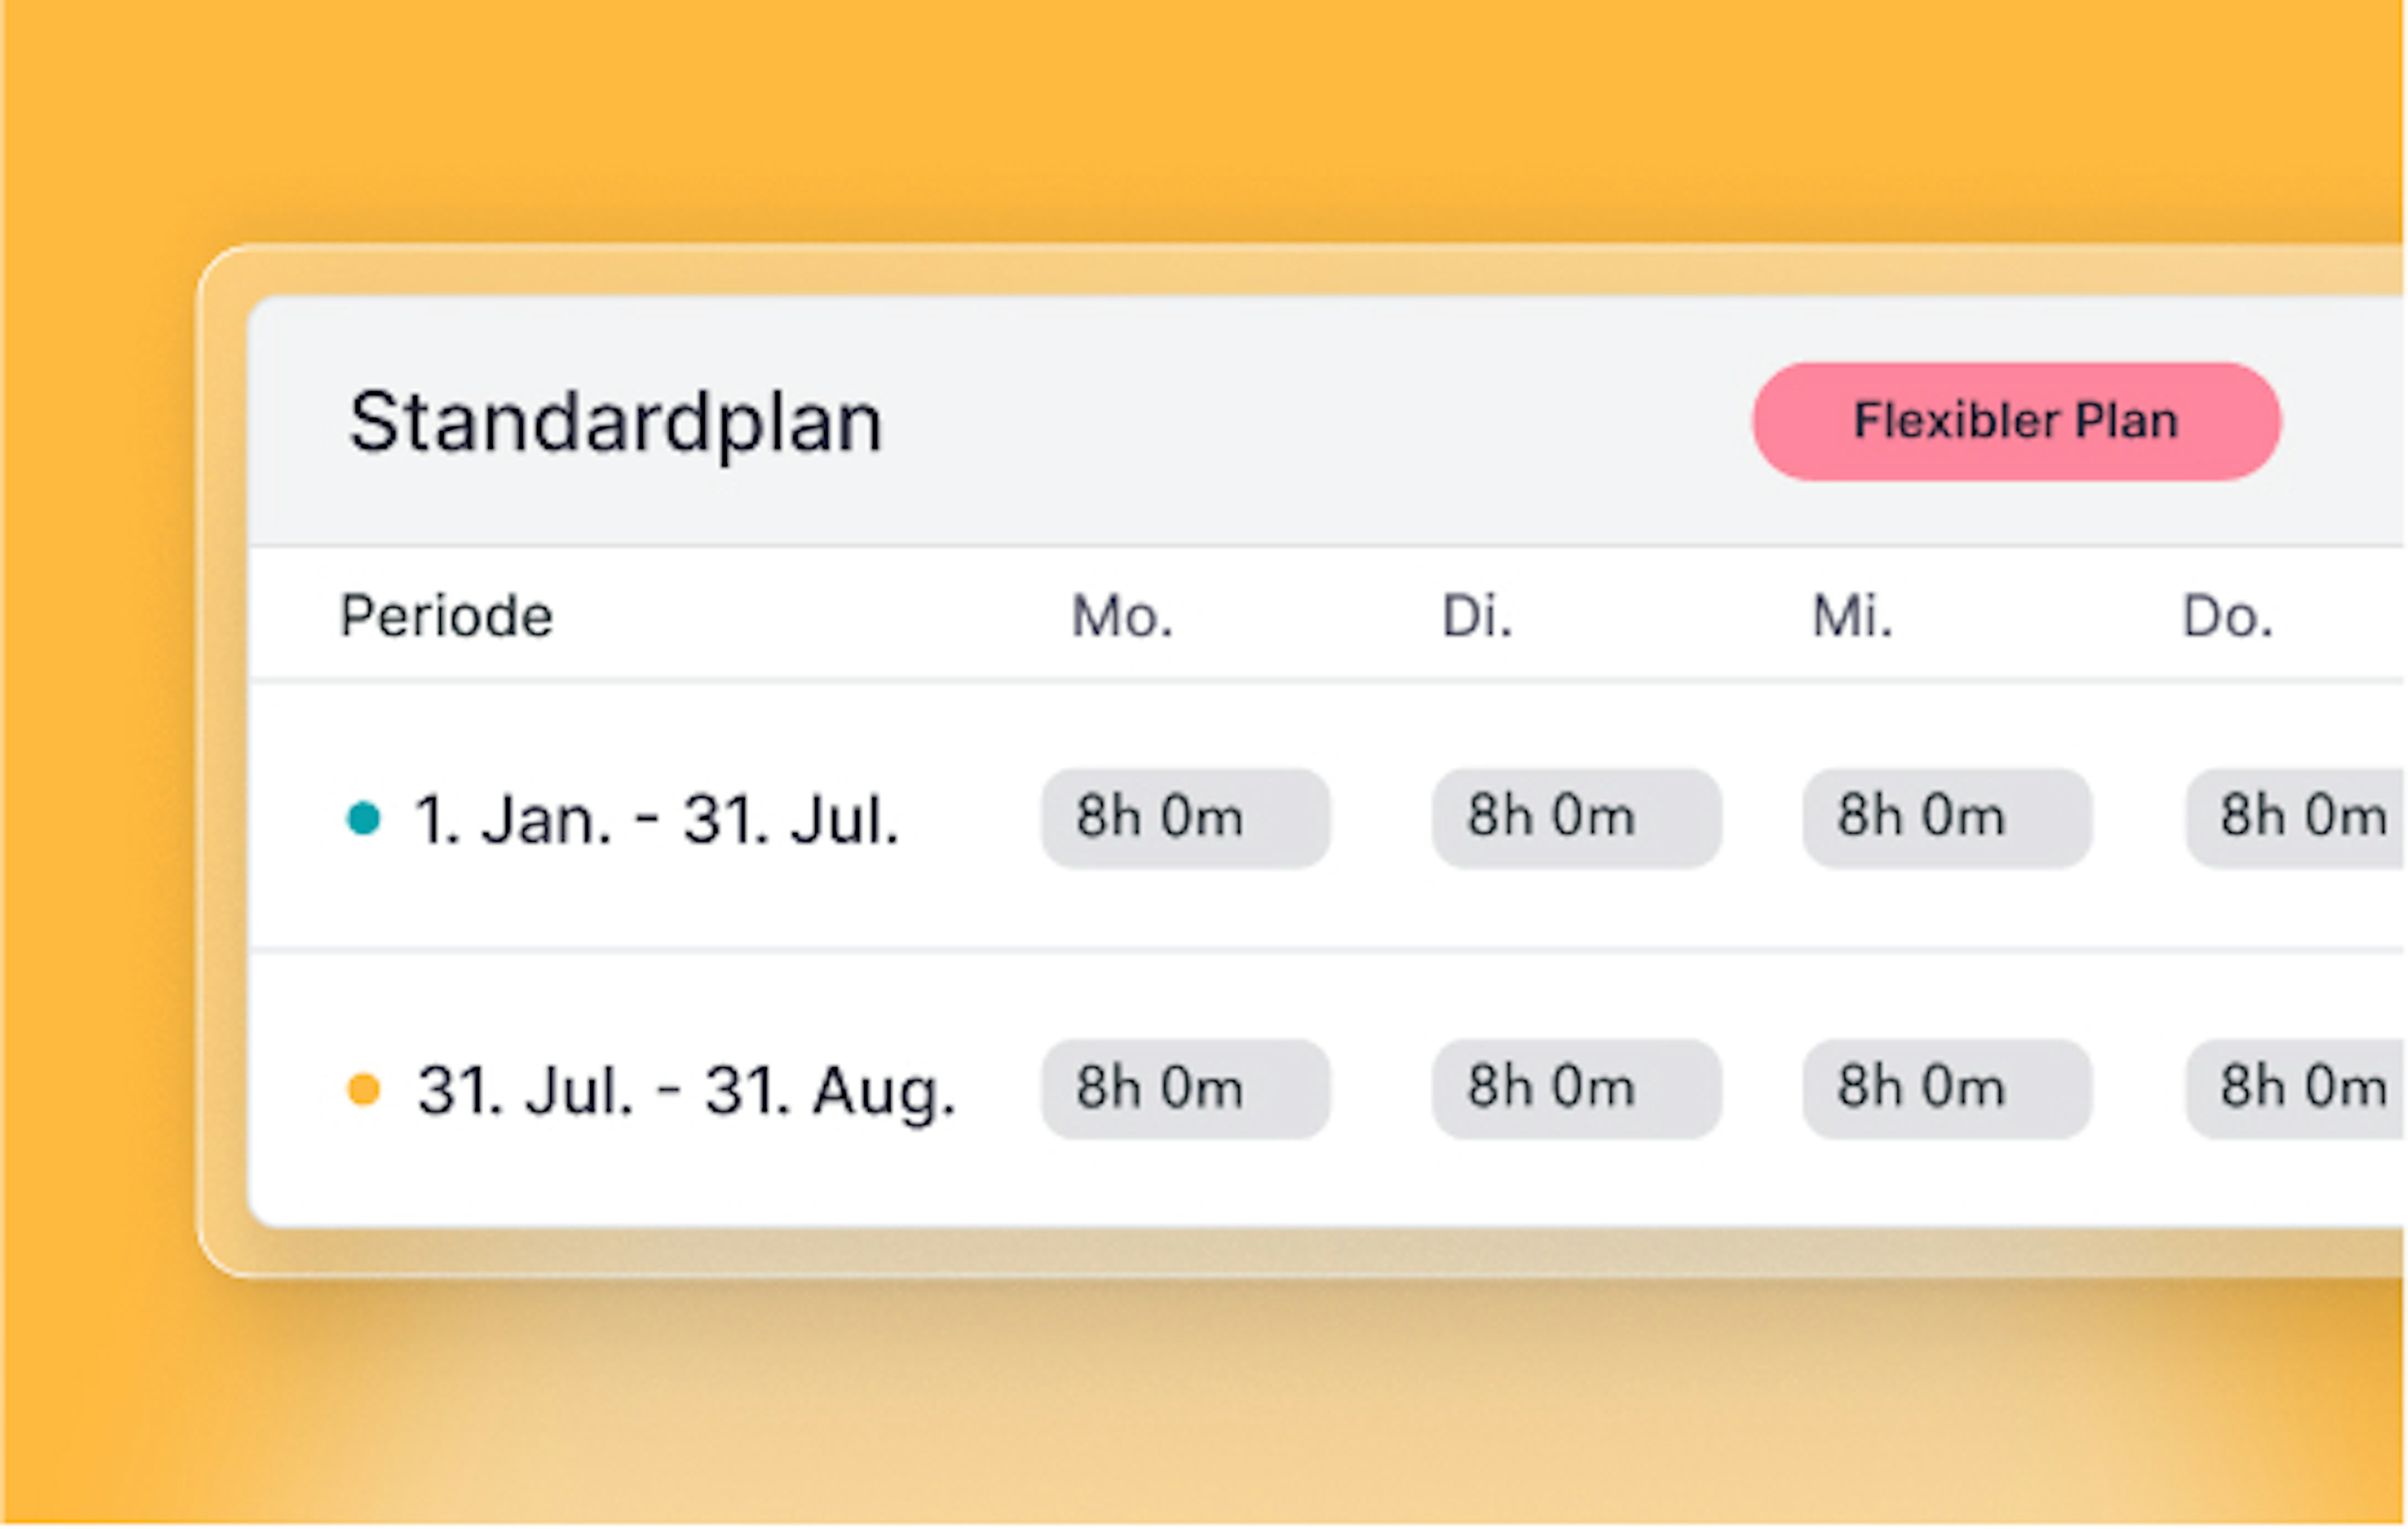The image size is (2408, 1529).
Task: Click the Periode column header
Action: point(446,616)
